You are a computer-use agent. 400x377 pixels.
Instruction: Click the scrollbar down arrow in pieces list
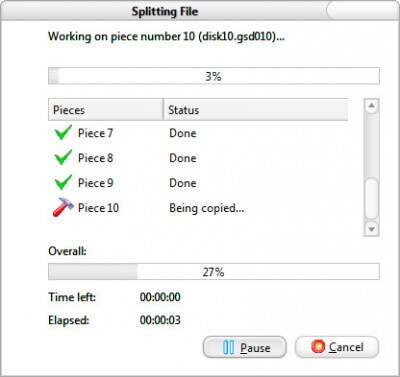(x=371, y=229)
